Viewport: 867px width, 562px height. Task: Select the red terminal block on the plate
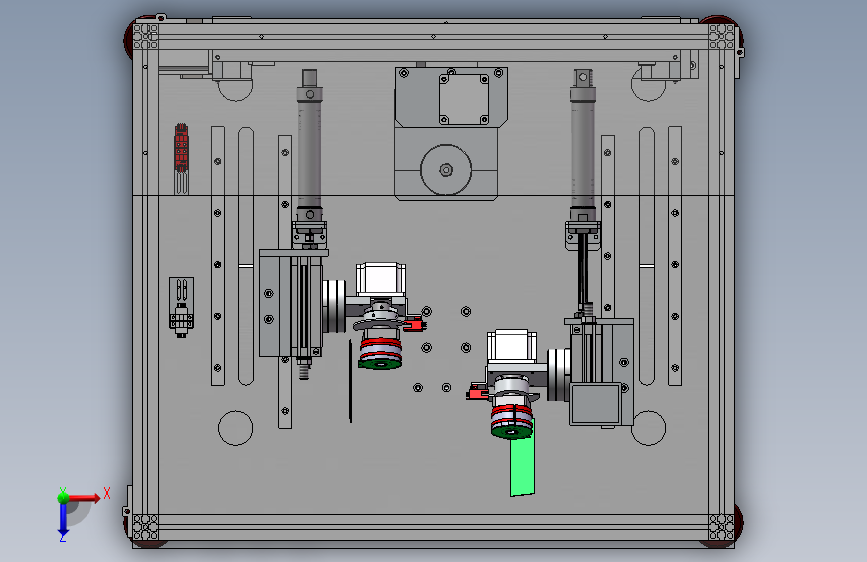tap(181, 147)
